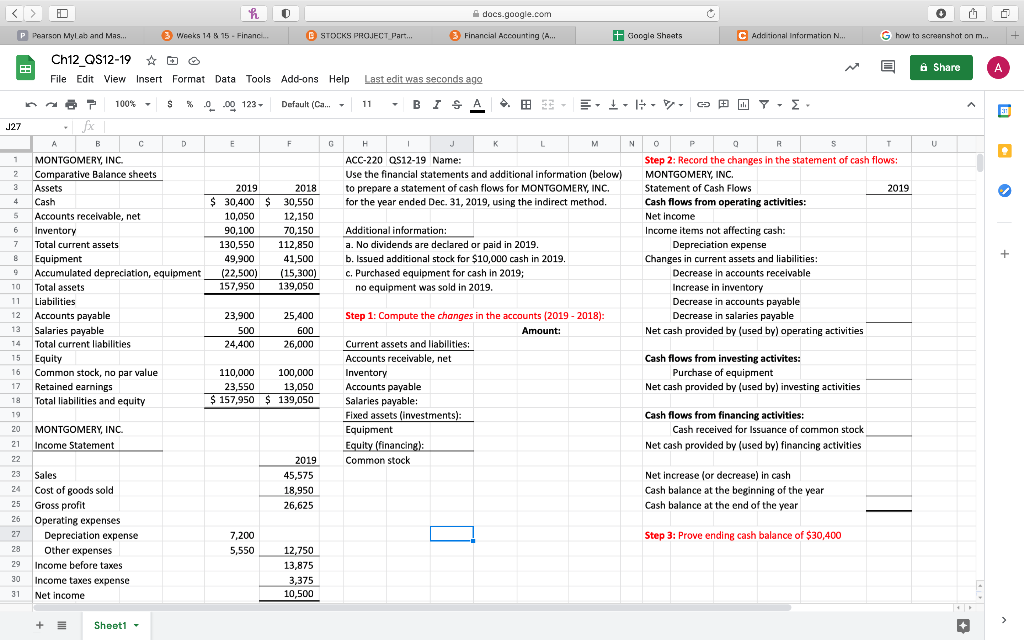Apply strikethrough formatting
The width and height of the screenshot is (1024, 640).
pyautogui.click(x=455, y=103)
